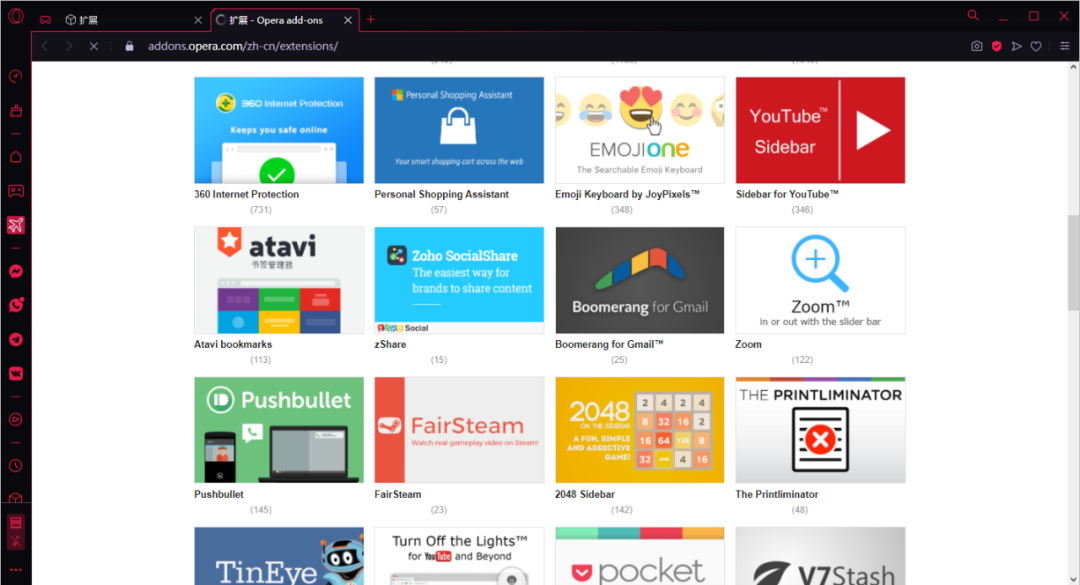
Task: Open 2048 Sidebar name link
Action: coord(585,495)
